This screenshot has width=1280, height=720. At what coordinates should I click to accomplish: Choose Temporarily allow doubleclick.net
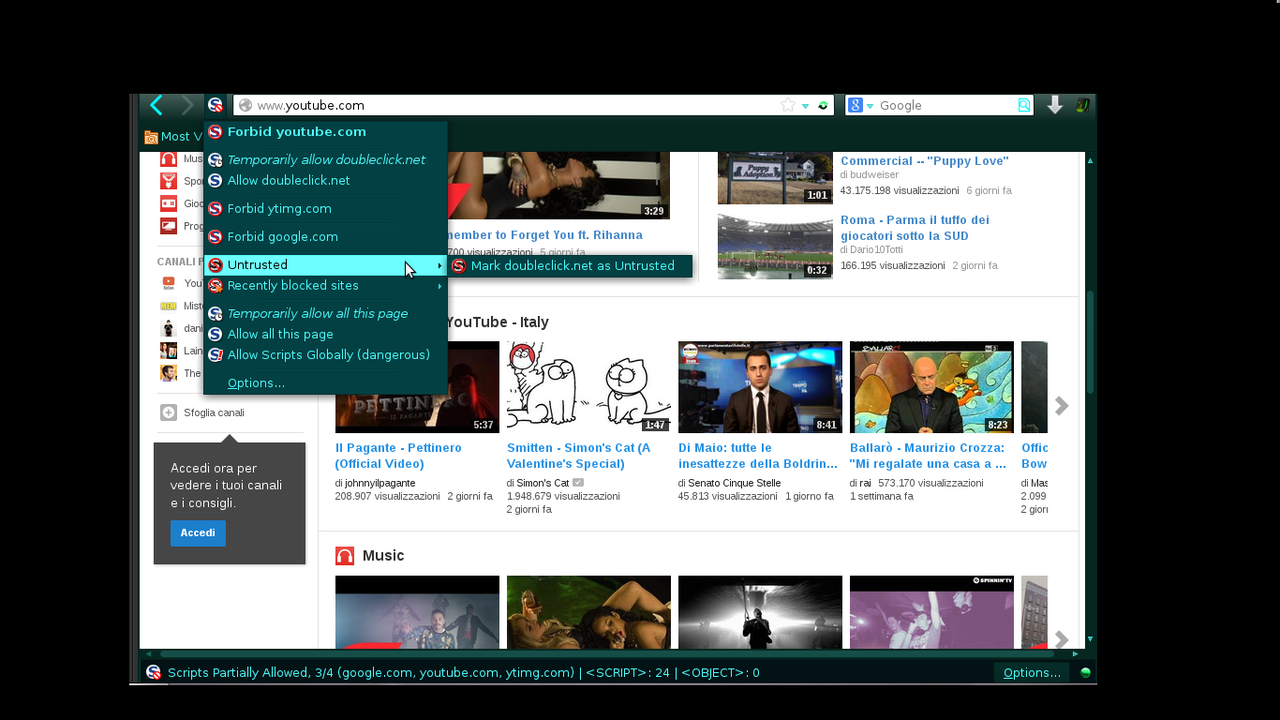tap(325, 160)
